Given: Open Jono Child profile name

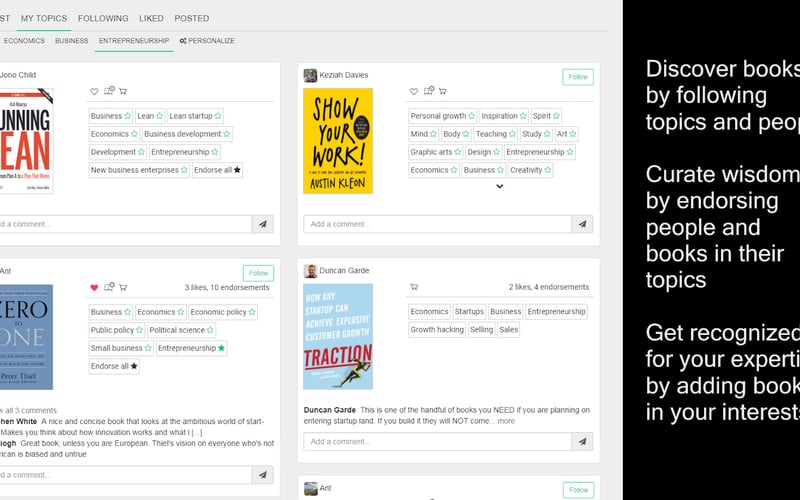Looking at the screenshot, I should tap(18, 75).
